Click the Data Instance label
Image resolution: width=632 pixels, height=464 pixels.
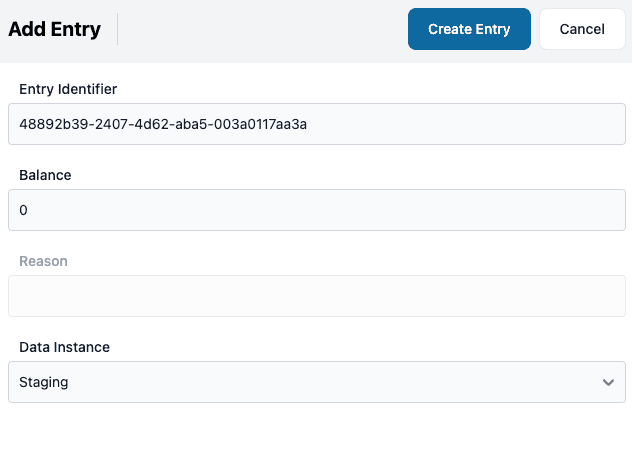point(64,347)
